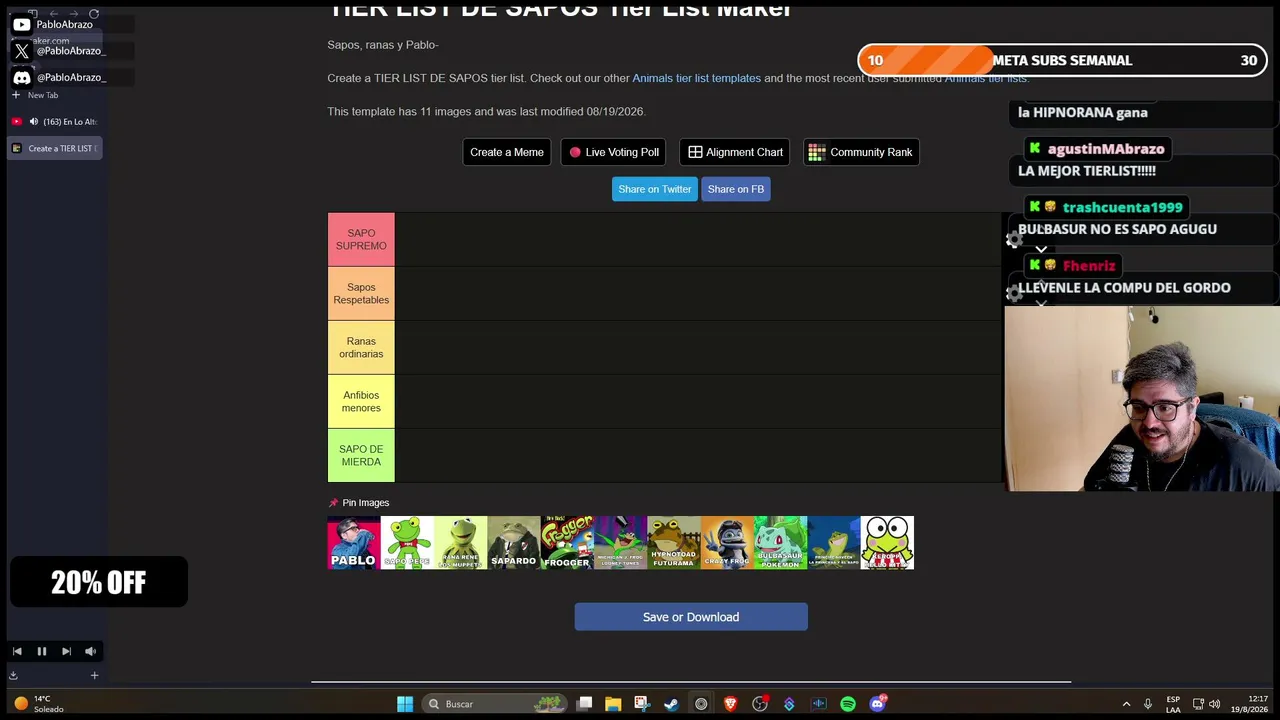Viewport: 1280px width, 720px height.
Task: Open the downloads icon in the sidebar
Action: click(13, 676)
